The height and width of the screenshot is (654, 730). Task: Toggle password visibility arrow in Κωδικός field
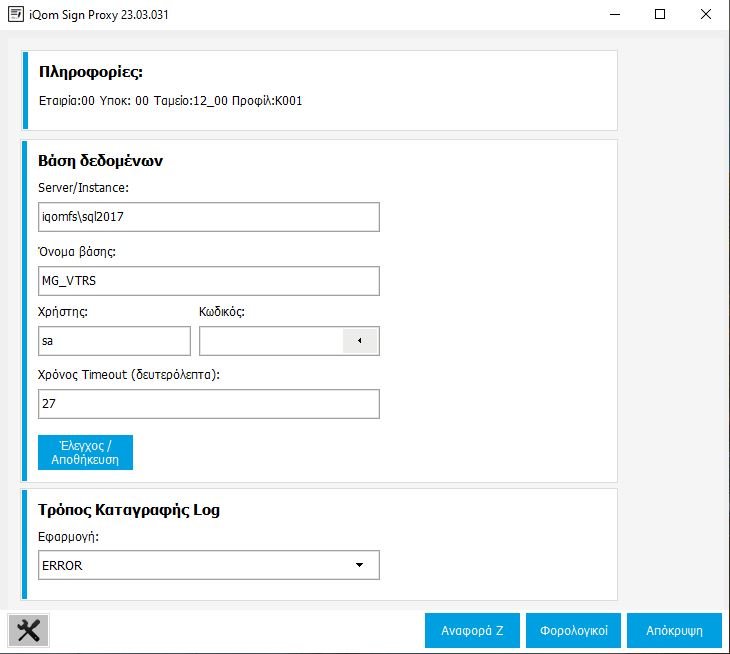tap(359, 341)
